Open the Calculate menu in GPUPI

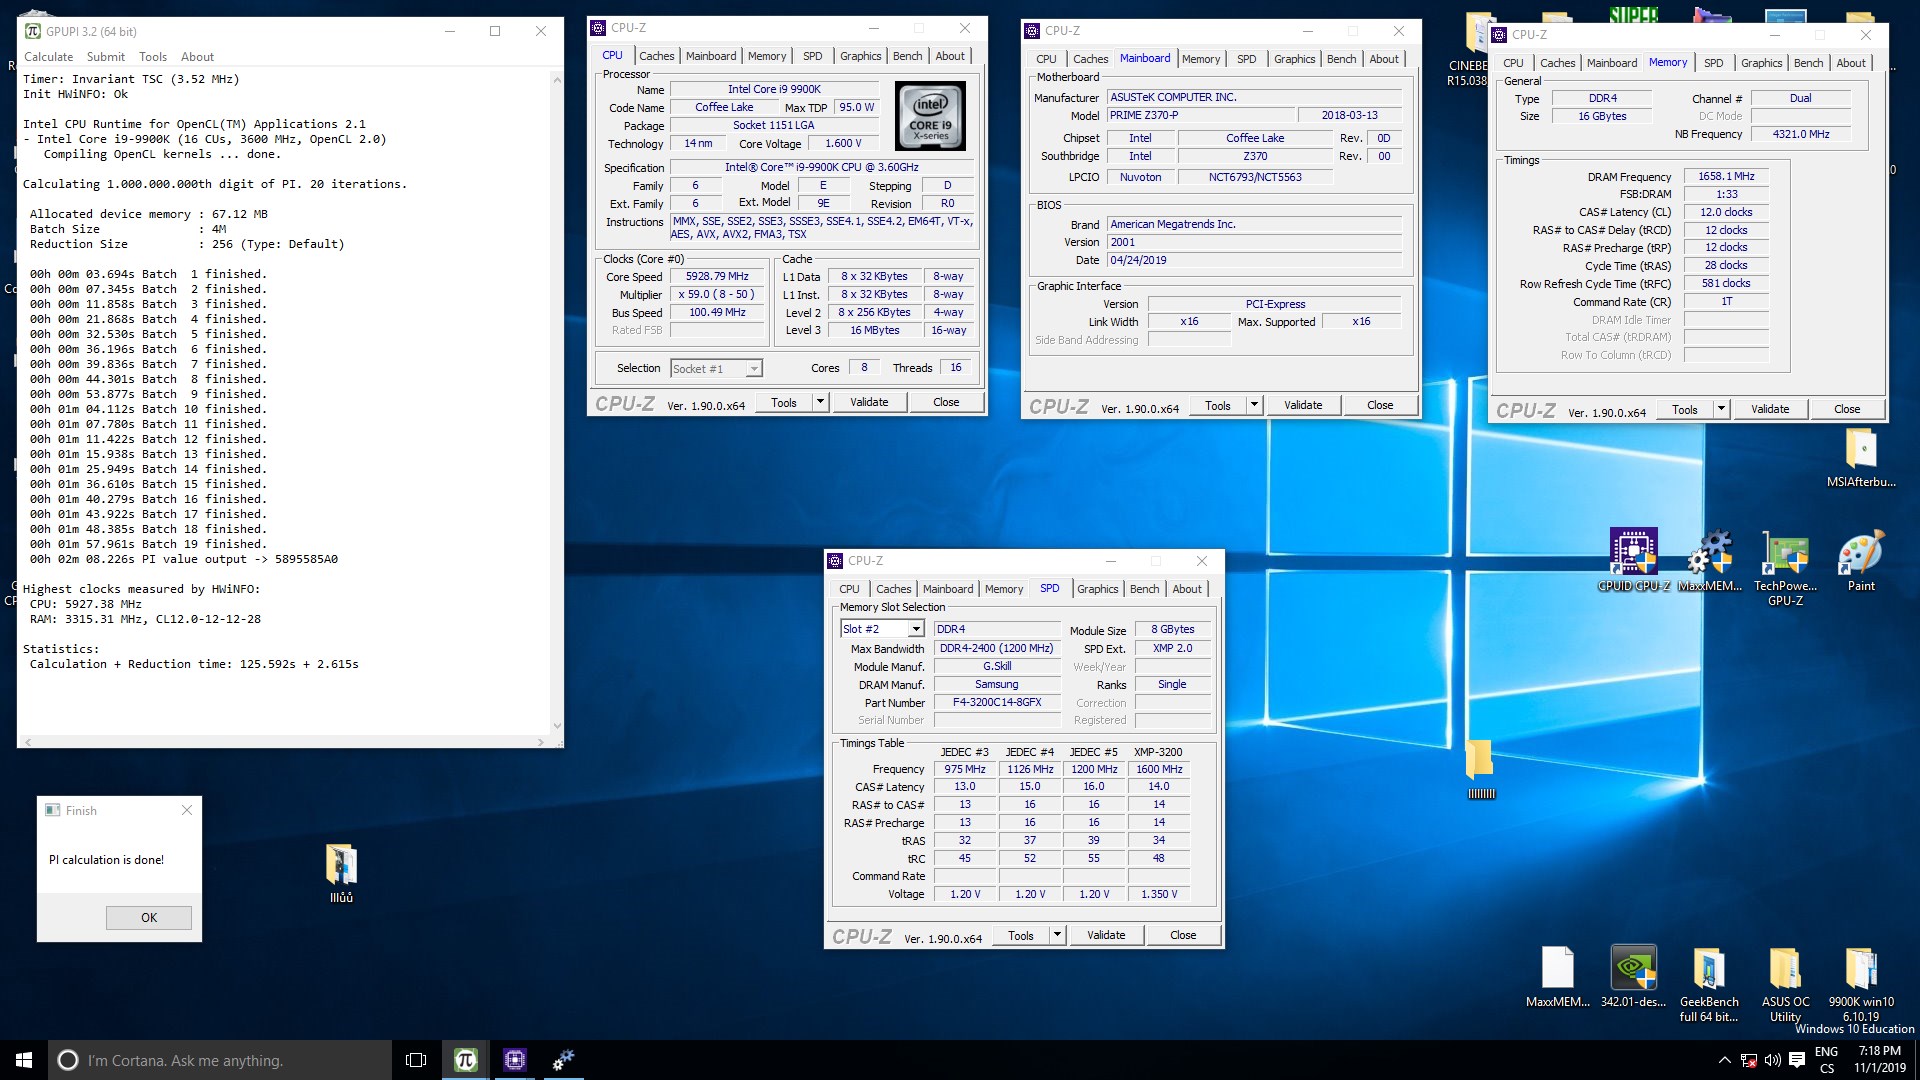coord(48,57)
